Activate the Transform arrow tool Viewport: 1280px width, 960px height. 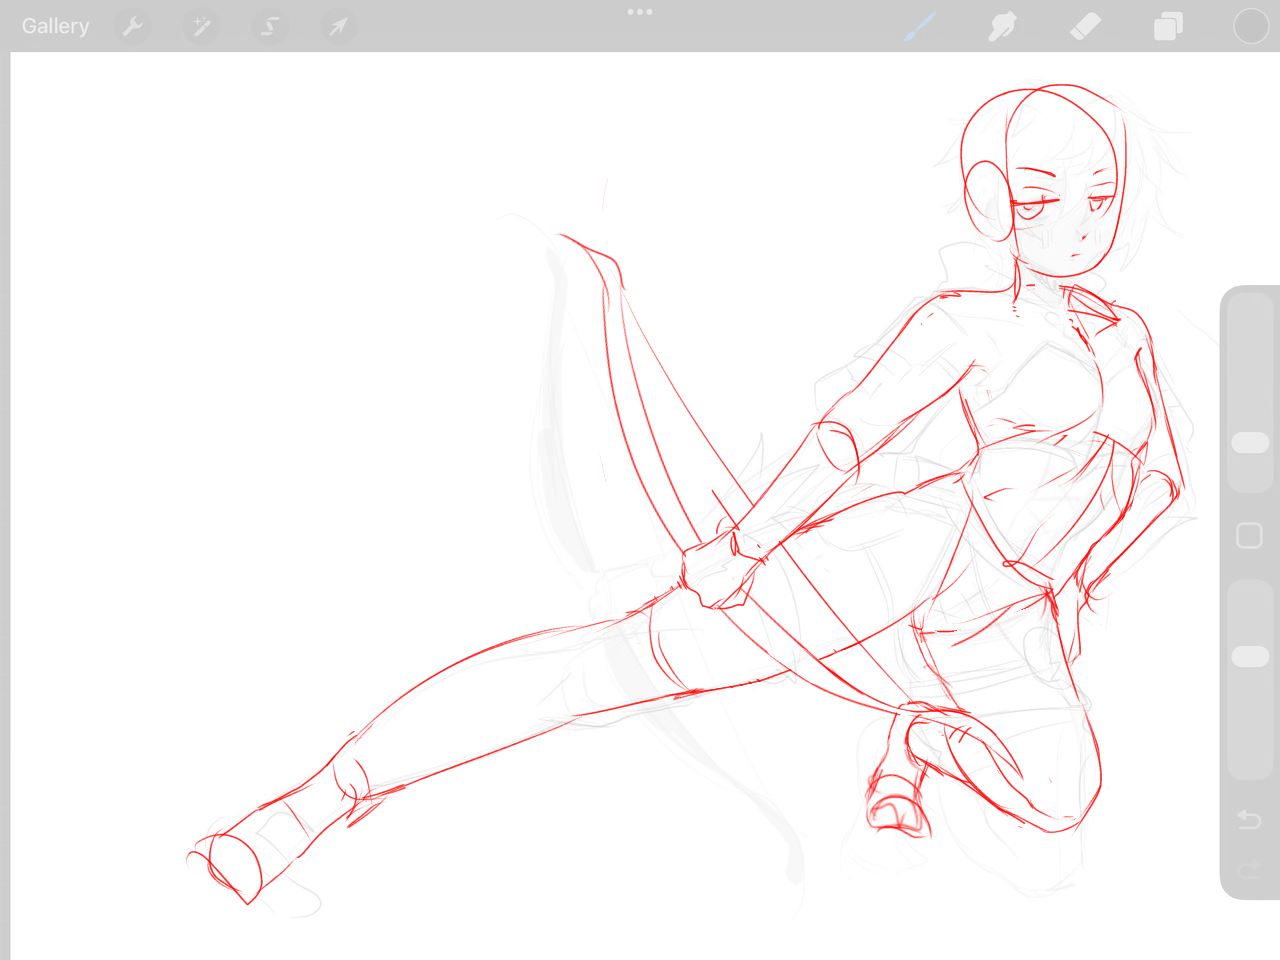click(338, 26)
